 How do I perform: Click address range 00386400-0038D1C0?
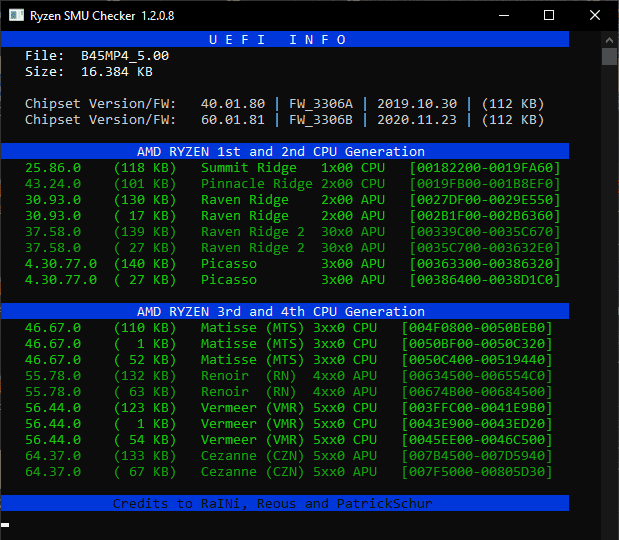point(485,279)
